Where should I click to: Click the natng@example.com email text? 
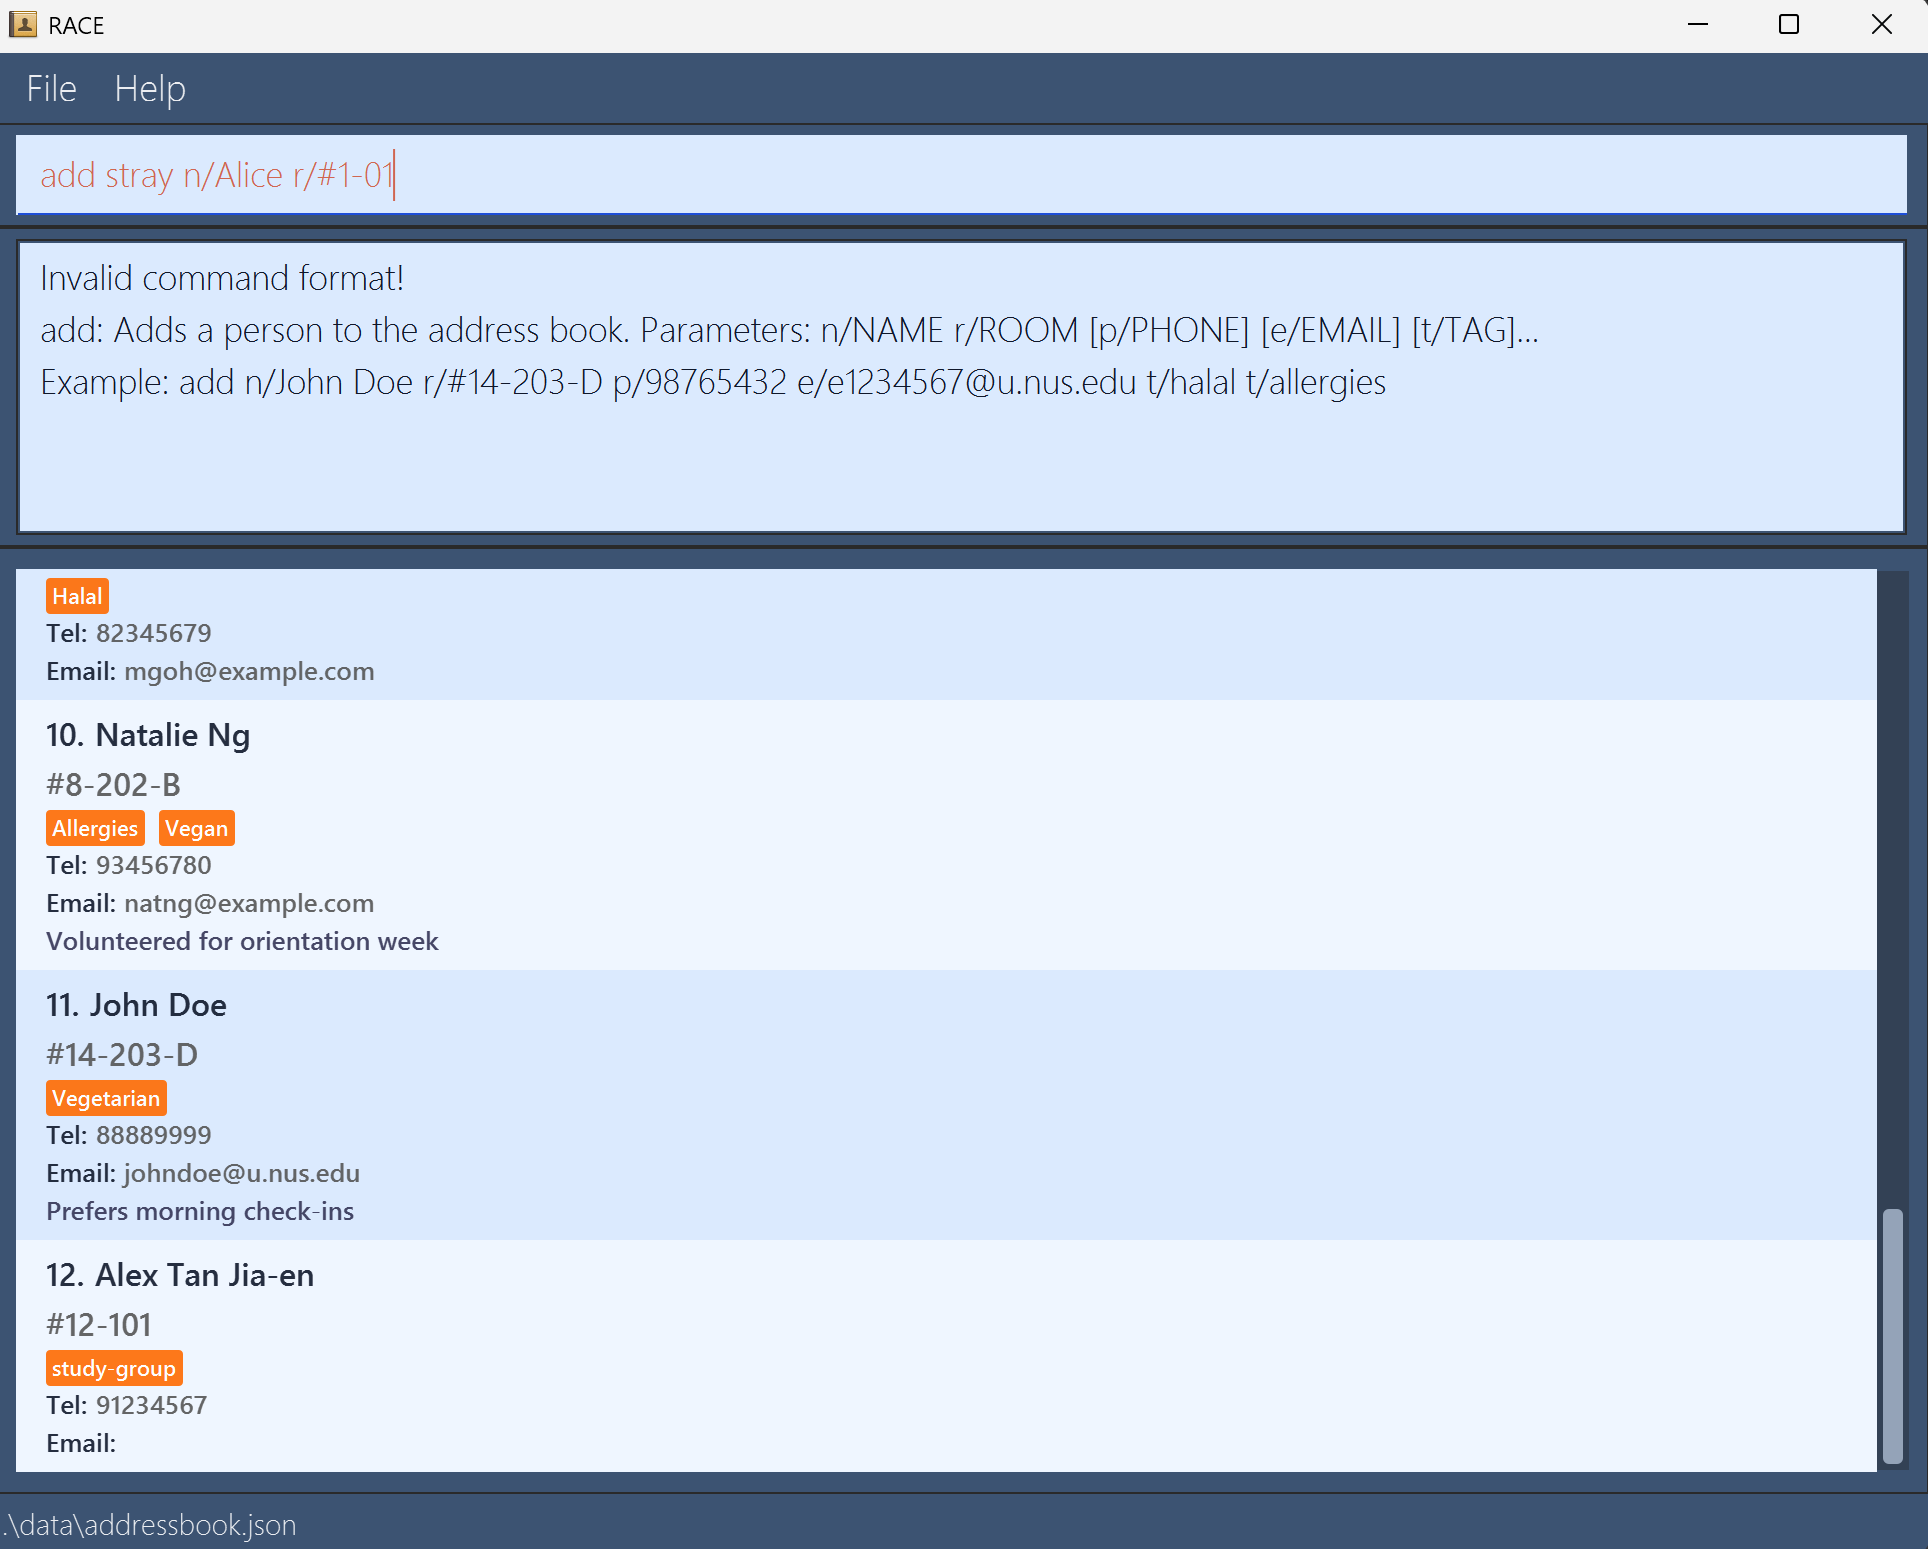[248, 903]
